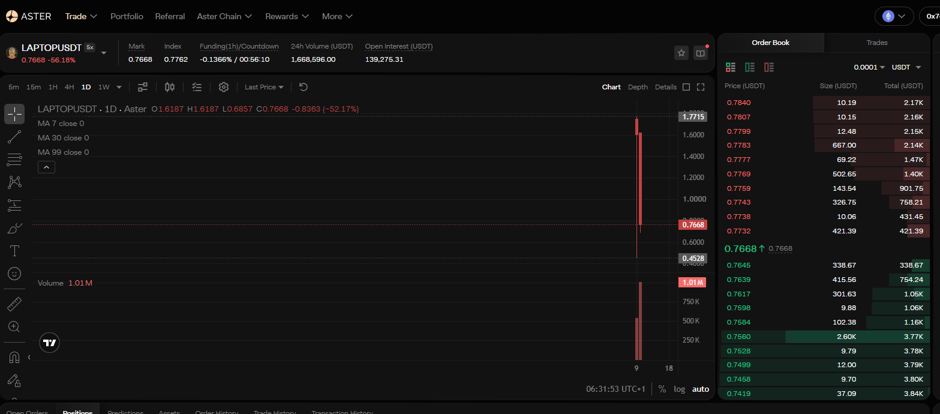
Task: Toggle log scale on chart
Action: tap(679, 389)
